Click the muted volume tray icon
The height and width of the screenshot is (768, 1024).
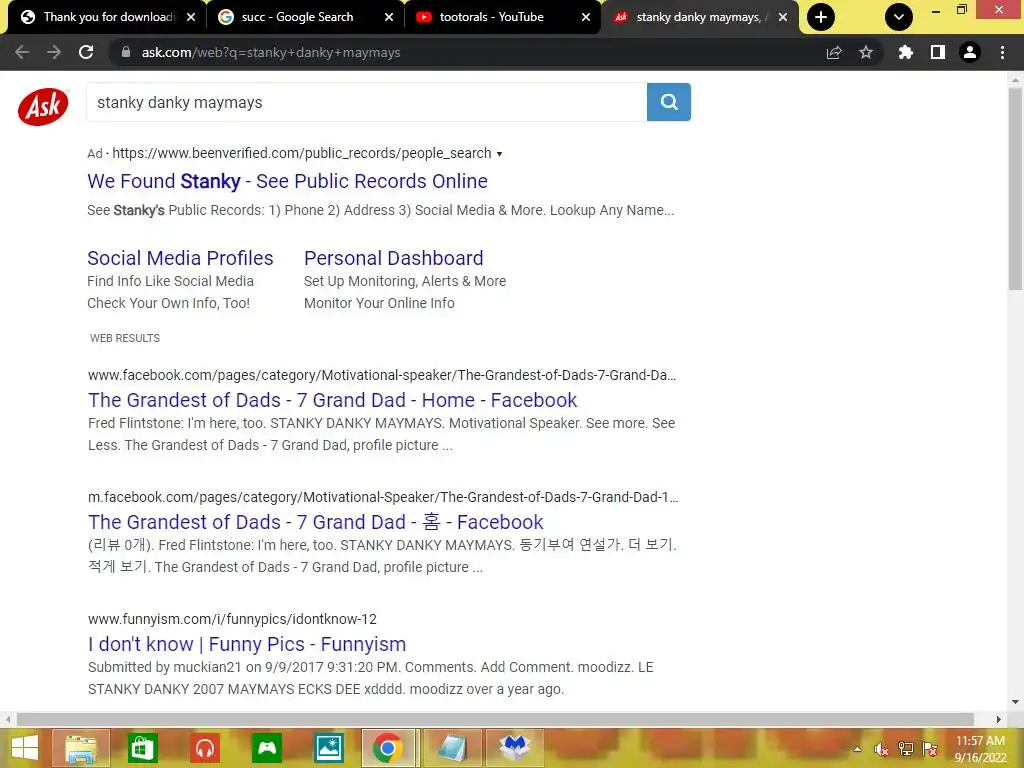(x=882, y=749)
